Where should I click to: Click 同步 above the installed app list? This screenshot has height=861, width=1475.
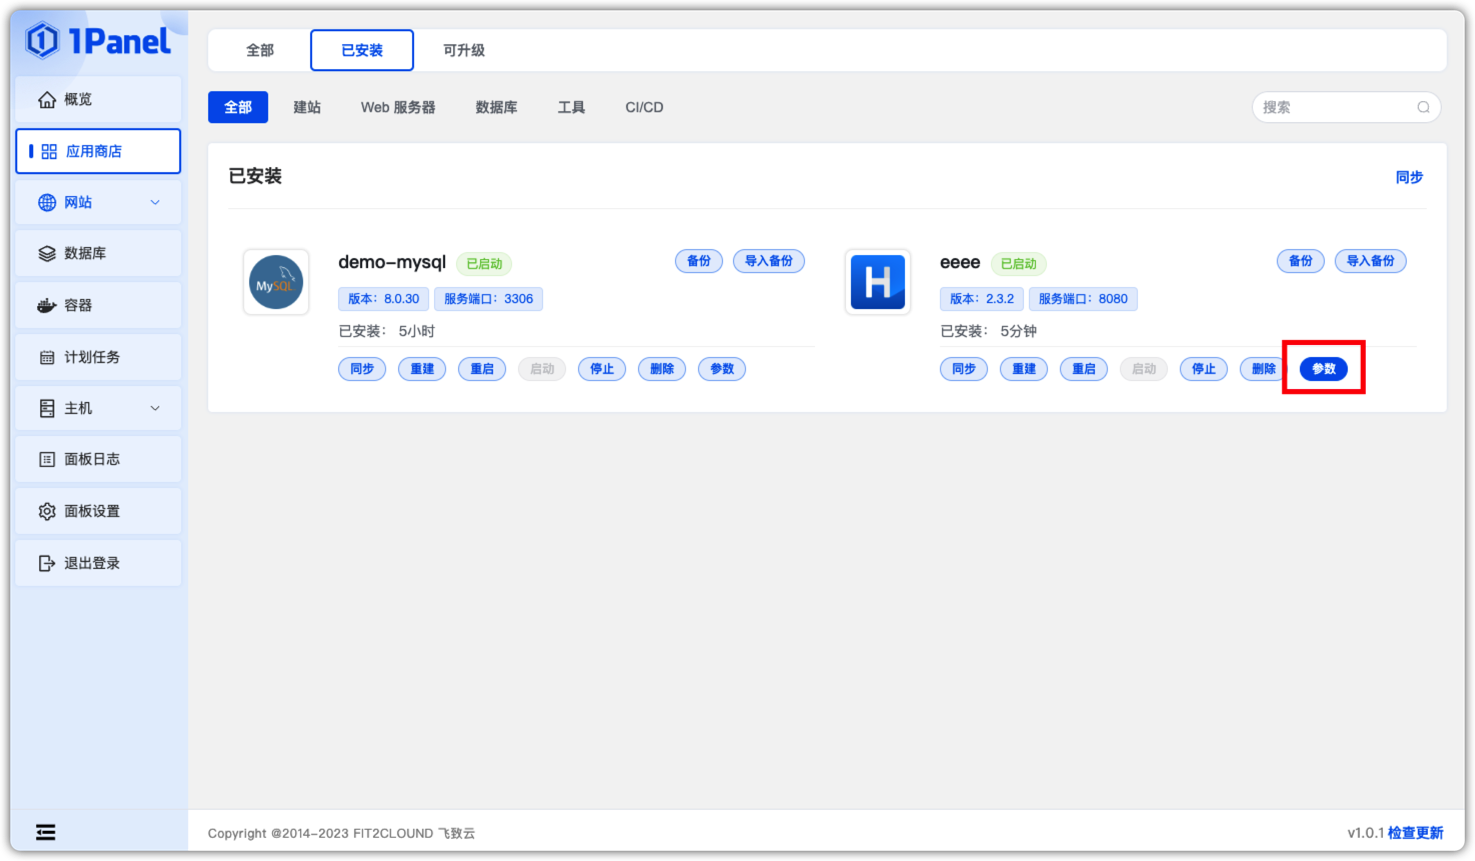(1409, 177)
